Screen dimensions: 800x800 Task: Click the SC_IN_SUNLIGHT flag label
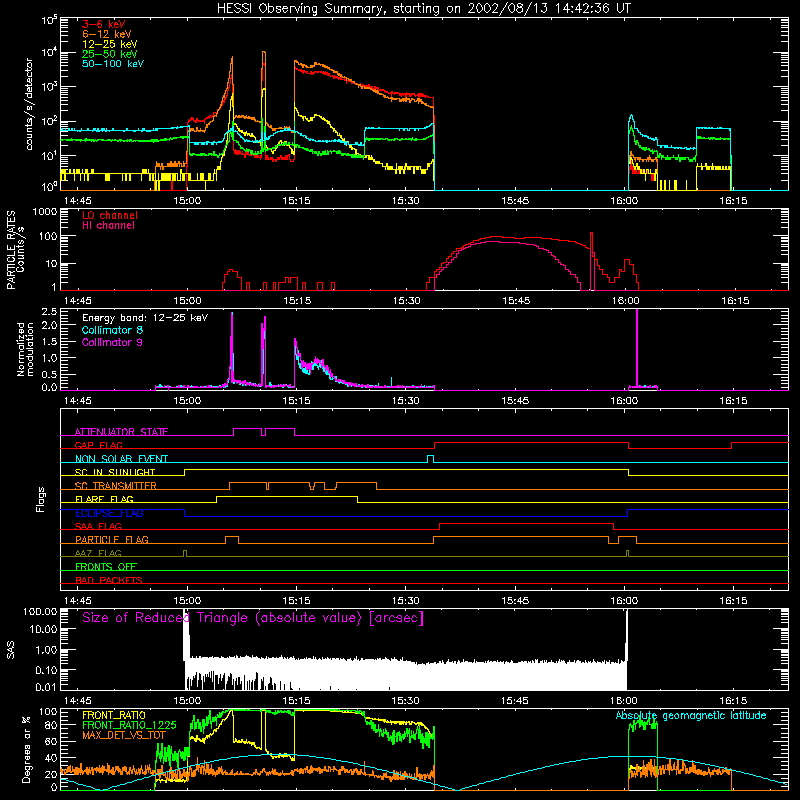click(115, 472)
